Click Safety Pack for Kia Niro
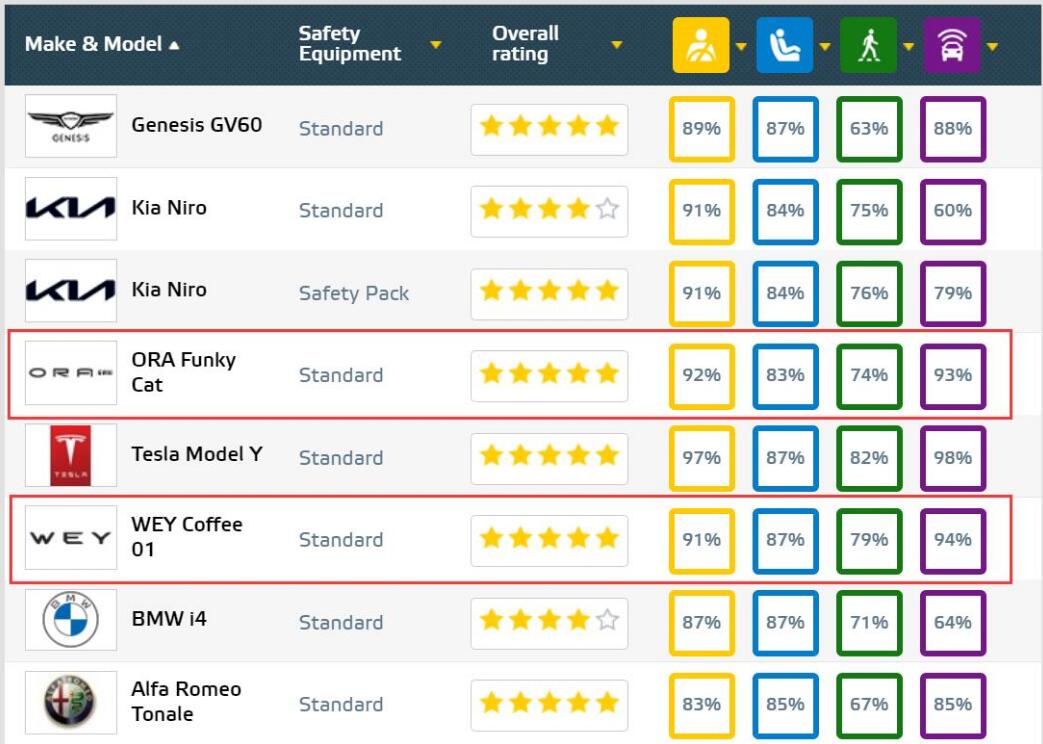The height and width of the screenshot is (744, 1043). 354,293
